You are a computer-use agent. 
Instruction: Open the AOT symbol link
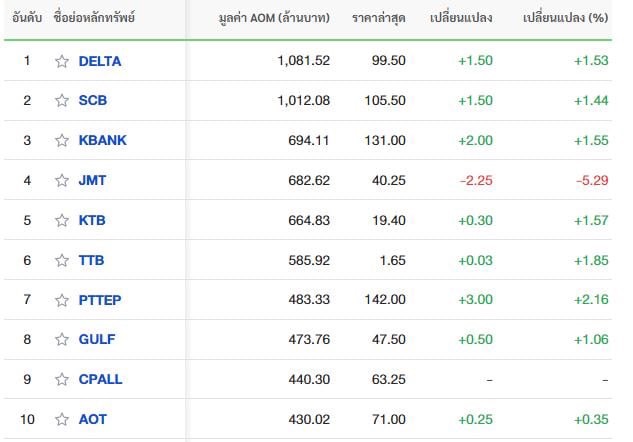92,419
